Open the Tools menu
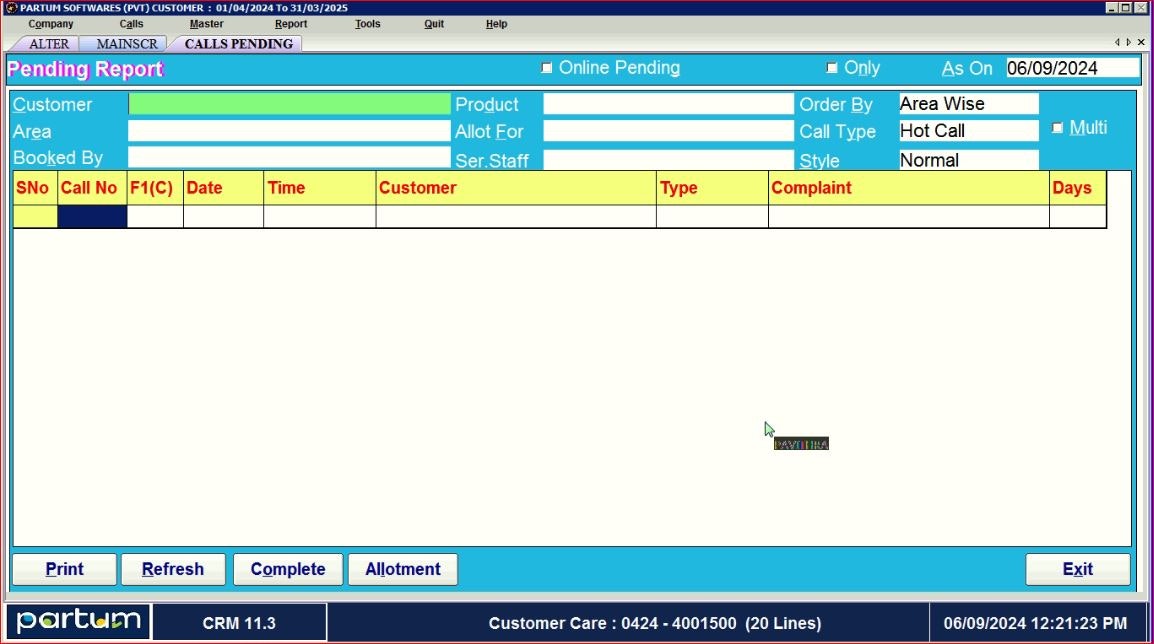The height and width of the screenshot is (644, 1154). click(x=367, y=23)
